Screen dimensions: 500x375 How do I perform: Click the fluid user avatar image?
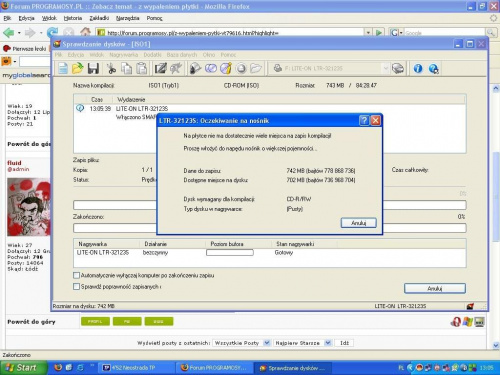[29, 207]
